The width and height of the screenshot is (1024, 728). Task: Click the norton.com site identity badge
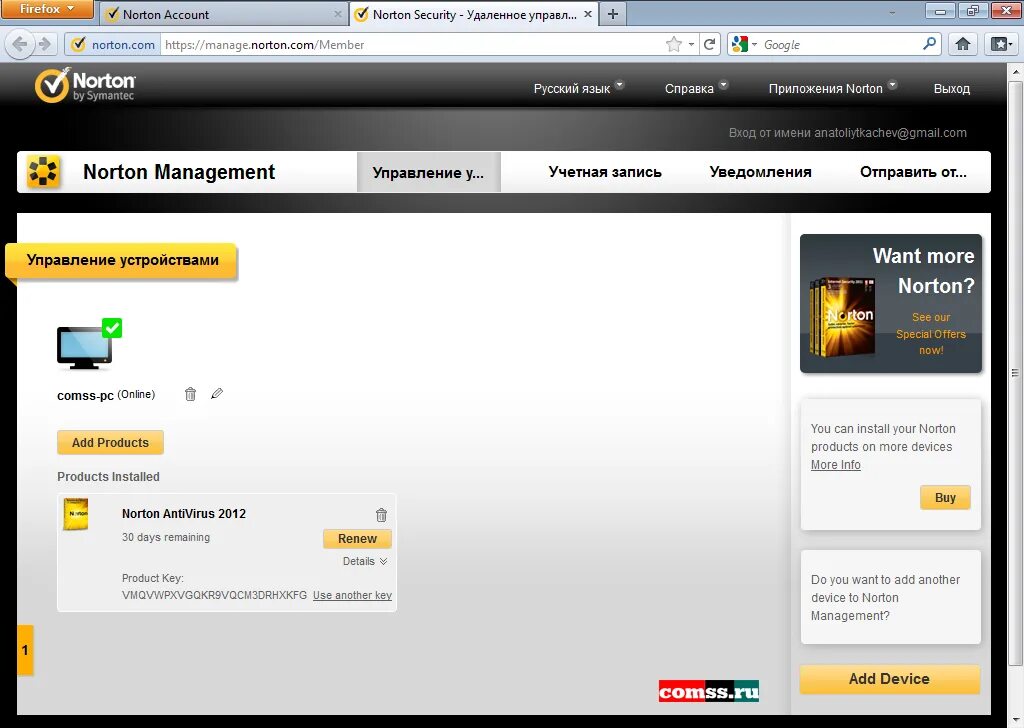[x=114, y=44]
